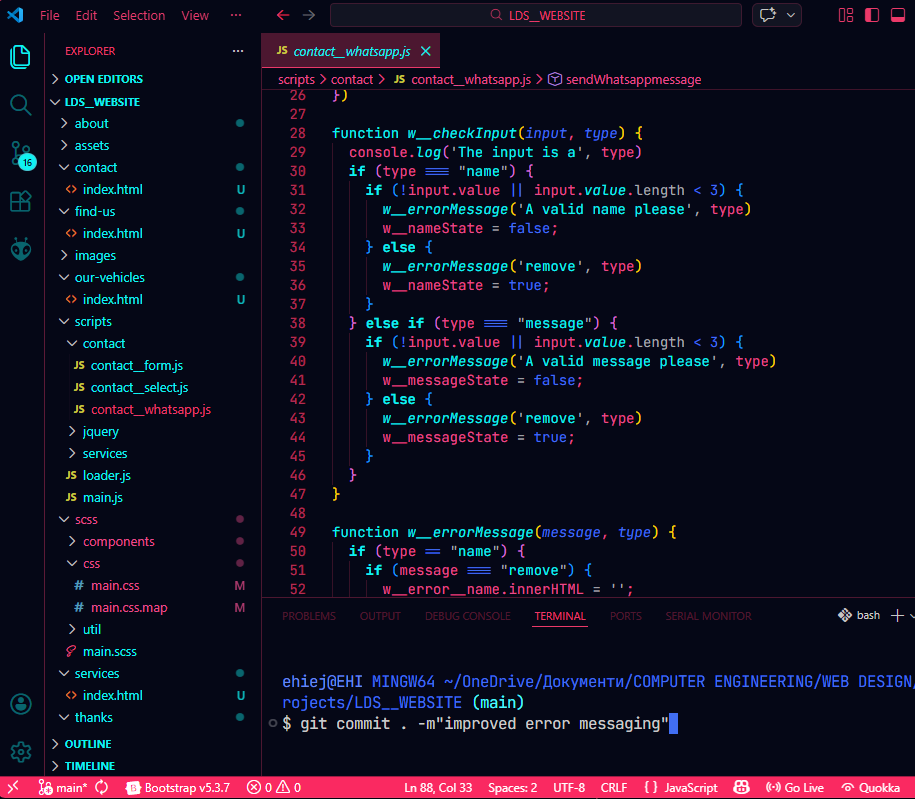Screen dimensions: 915x799
Task: Collapse the scripts folder
Action: click(96, 321)
